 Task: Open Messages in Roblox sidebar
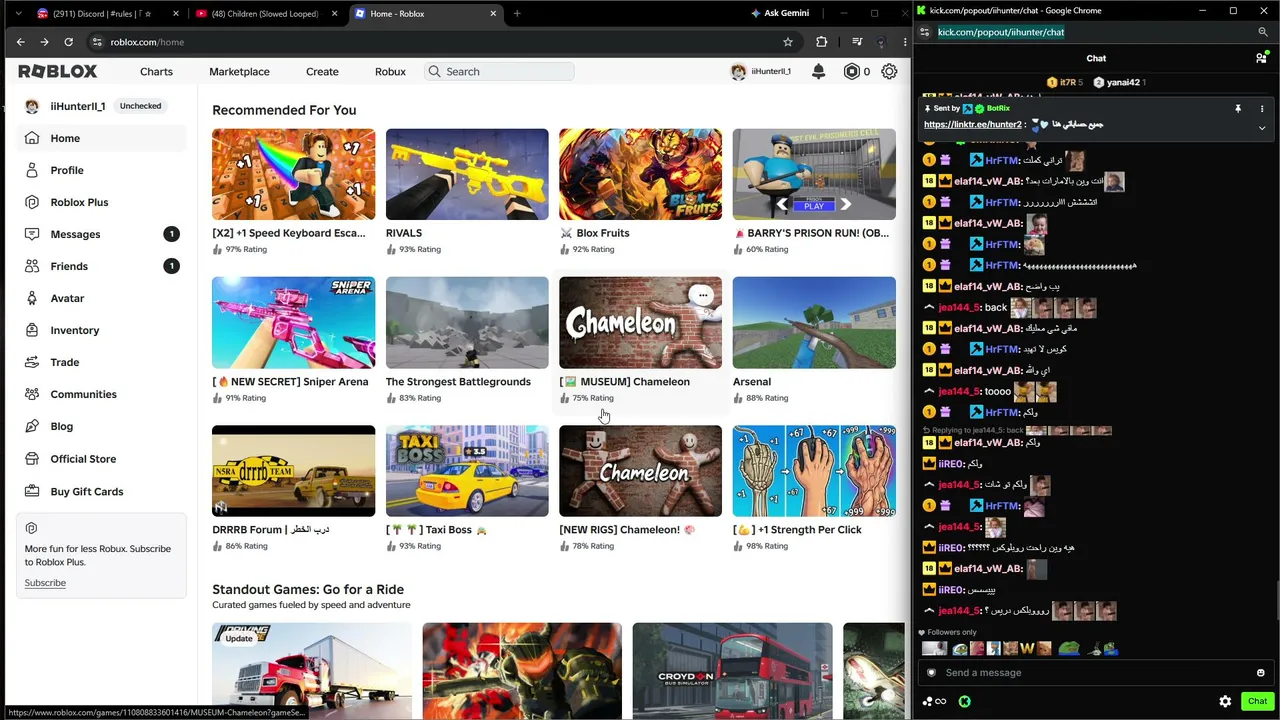click(x=101, y=234)
